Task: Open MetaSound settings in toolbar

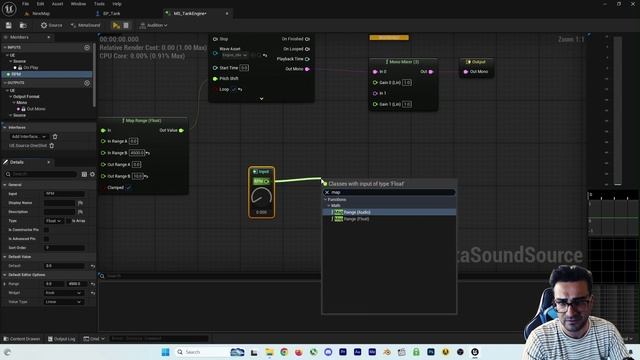Action: 85,25
